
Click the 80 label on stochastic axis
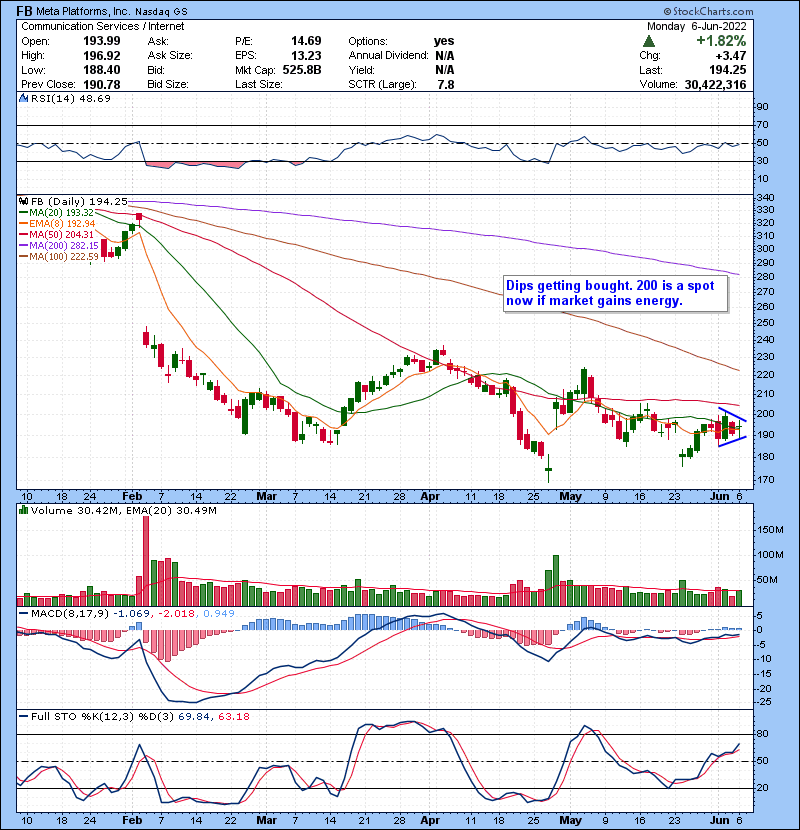[x=762, y=734]
